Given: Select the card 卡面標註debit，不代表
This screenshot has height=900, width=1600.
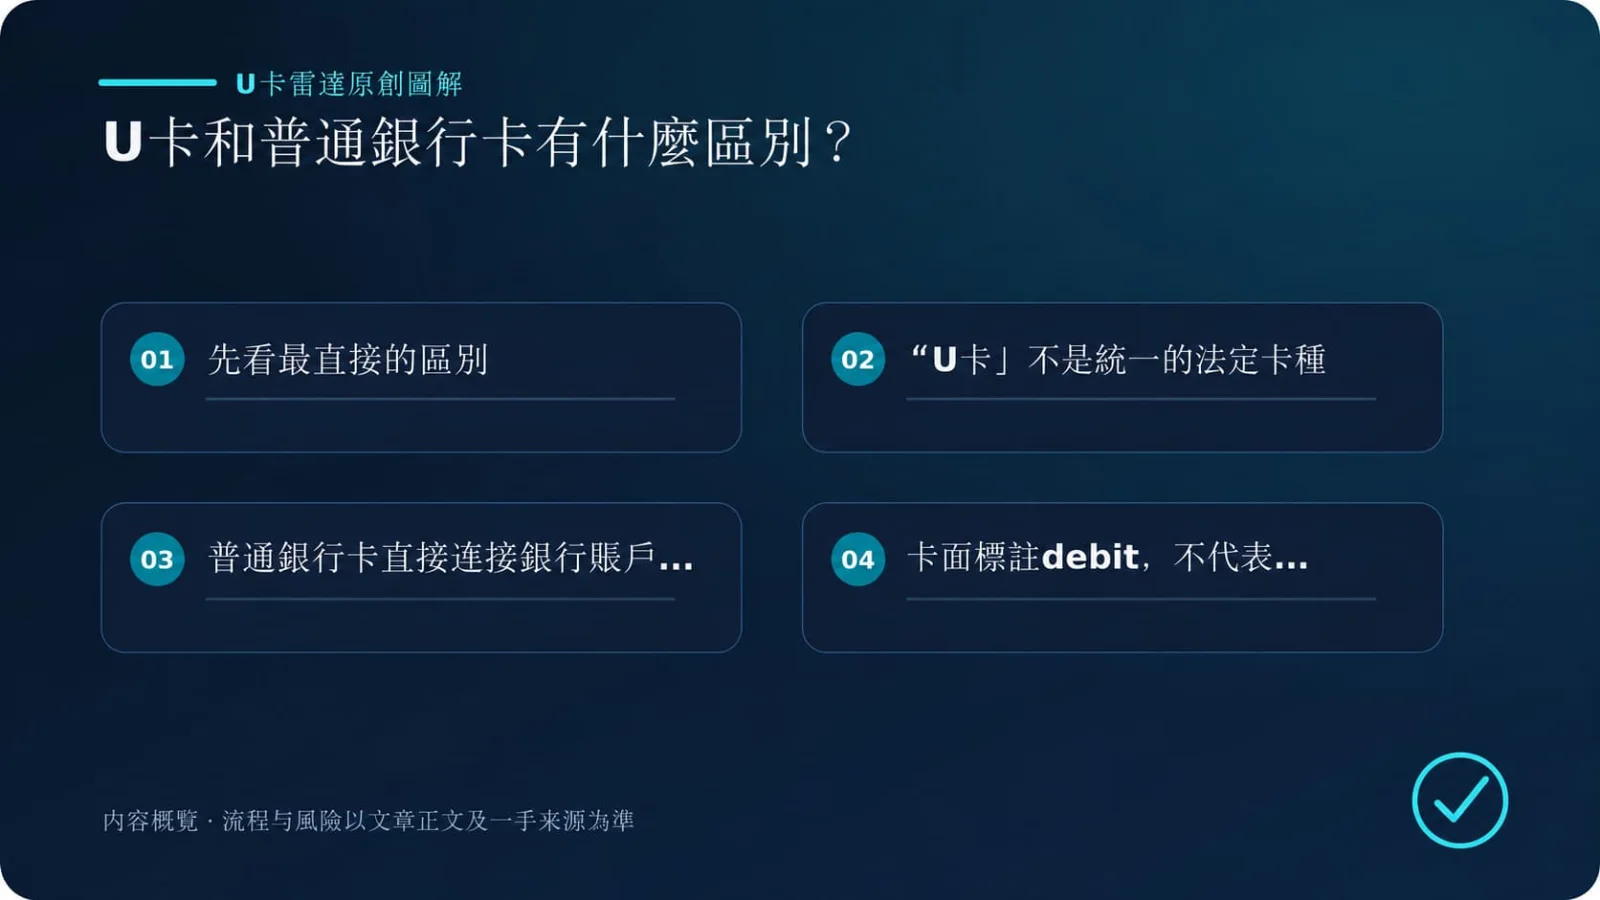Looking at the screenshot, I should pos(1122,577).
